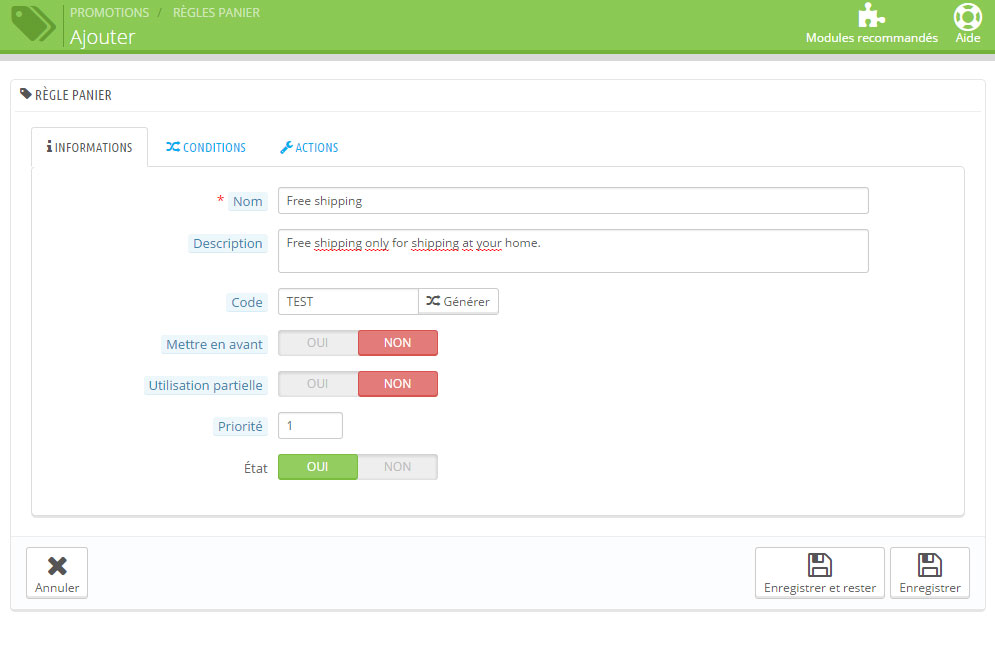Click the Utilisation partielle label
This screenshot has height=656, width=995.
[205, 386]
